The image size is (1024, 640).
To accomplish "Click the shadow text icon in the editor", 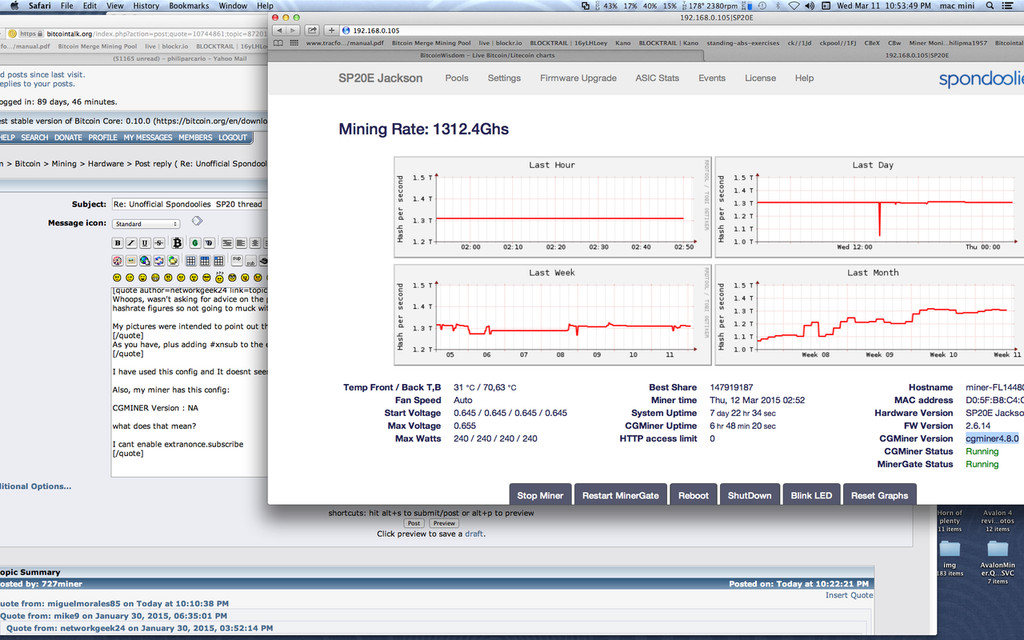I will point(209,243).
